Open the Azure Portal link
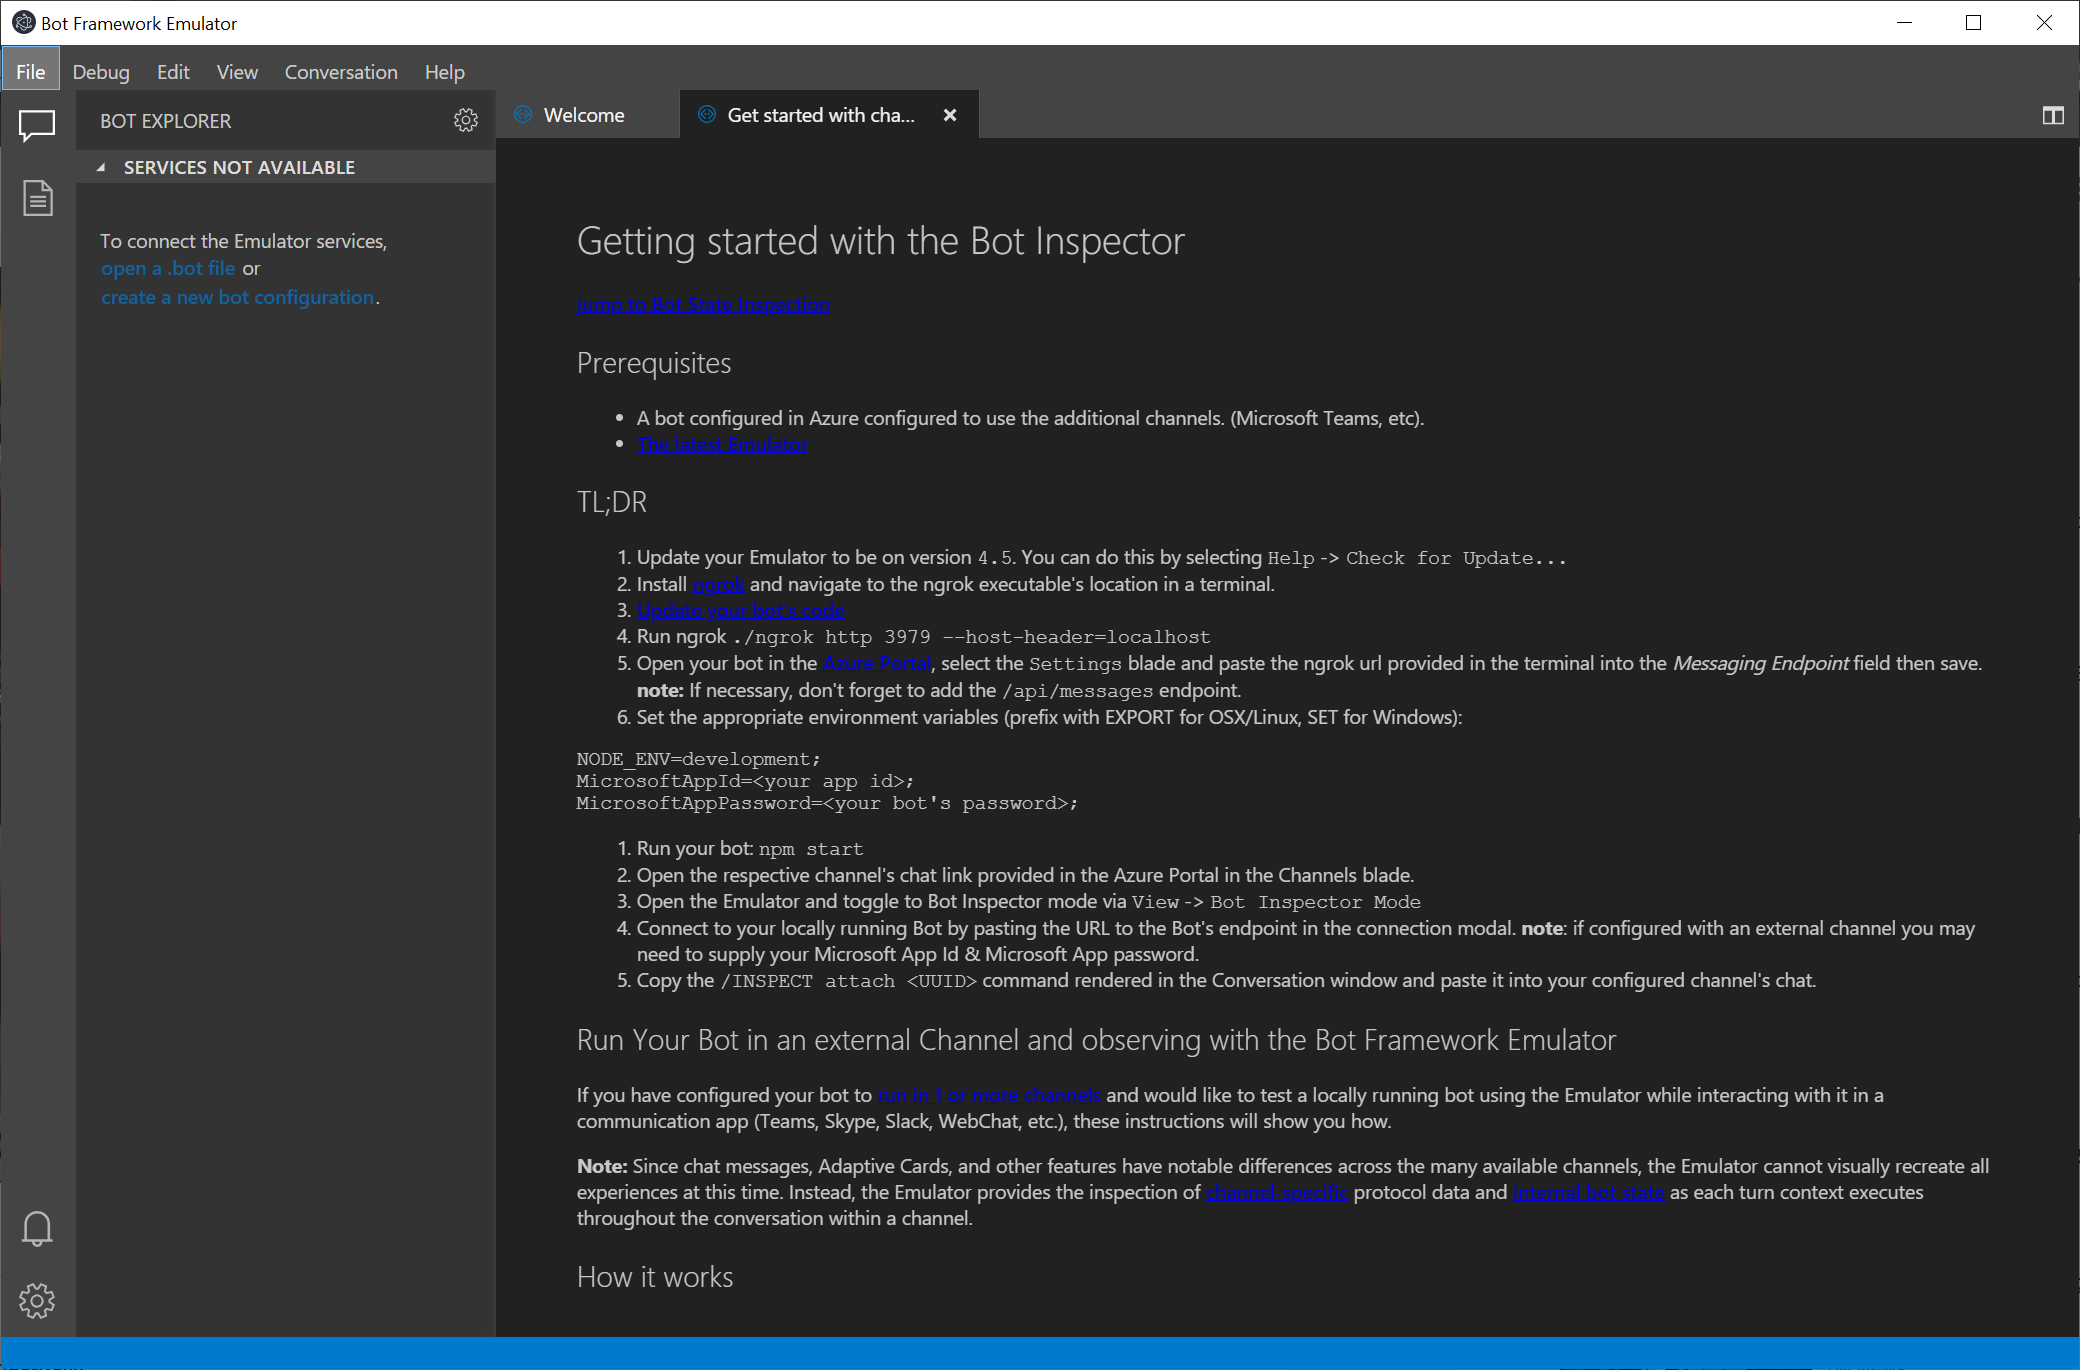This screenshot has width=2080, height=1370. [x=877, y=663]
